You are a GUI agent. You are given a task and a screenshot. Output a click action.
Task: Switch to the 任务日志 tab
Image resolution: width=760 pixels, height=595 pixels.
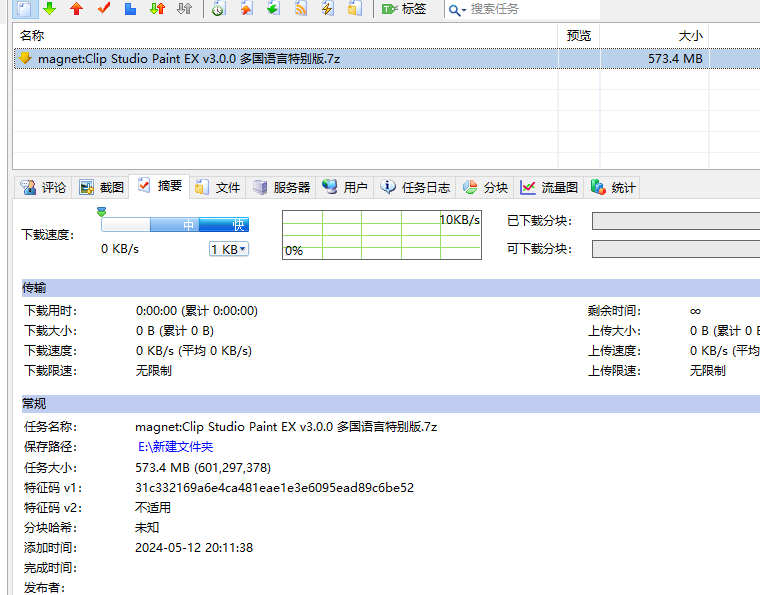(x=415, y=188)
